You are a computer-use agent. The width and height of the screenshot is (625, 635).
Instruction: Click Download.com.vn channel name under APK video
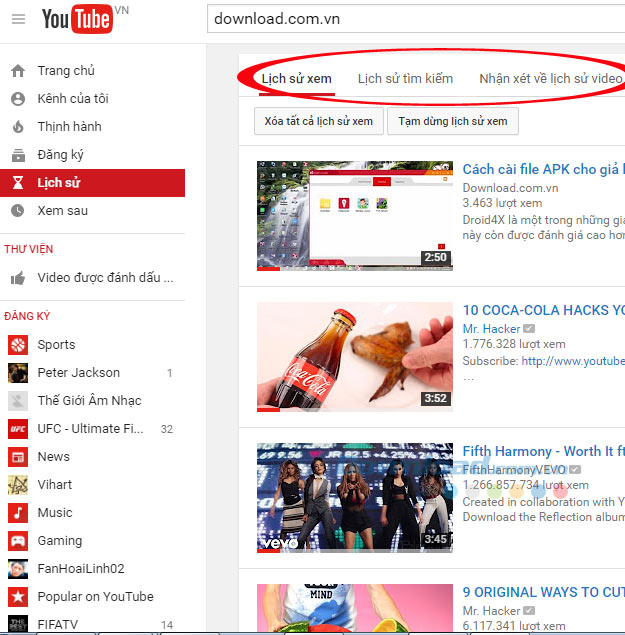tap(510, 188)
